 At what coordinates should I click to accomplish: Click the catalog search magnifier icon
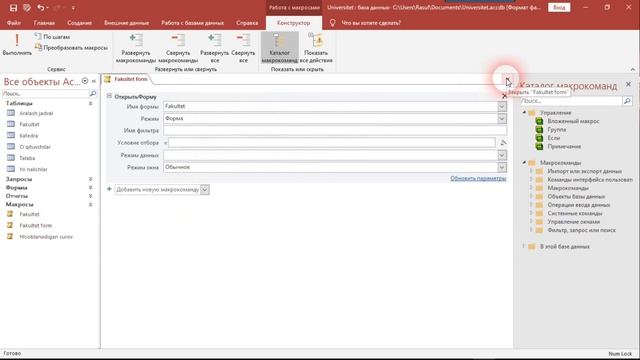(627, 101)
